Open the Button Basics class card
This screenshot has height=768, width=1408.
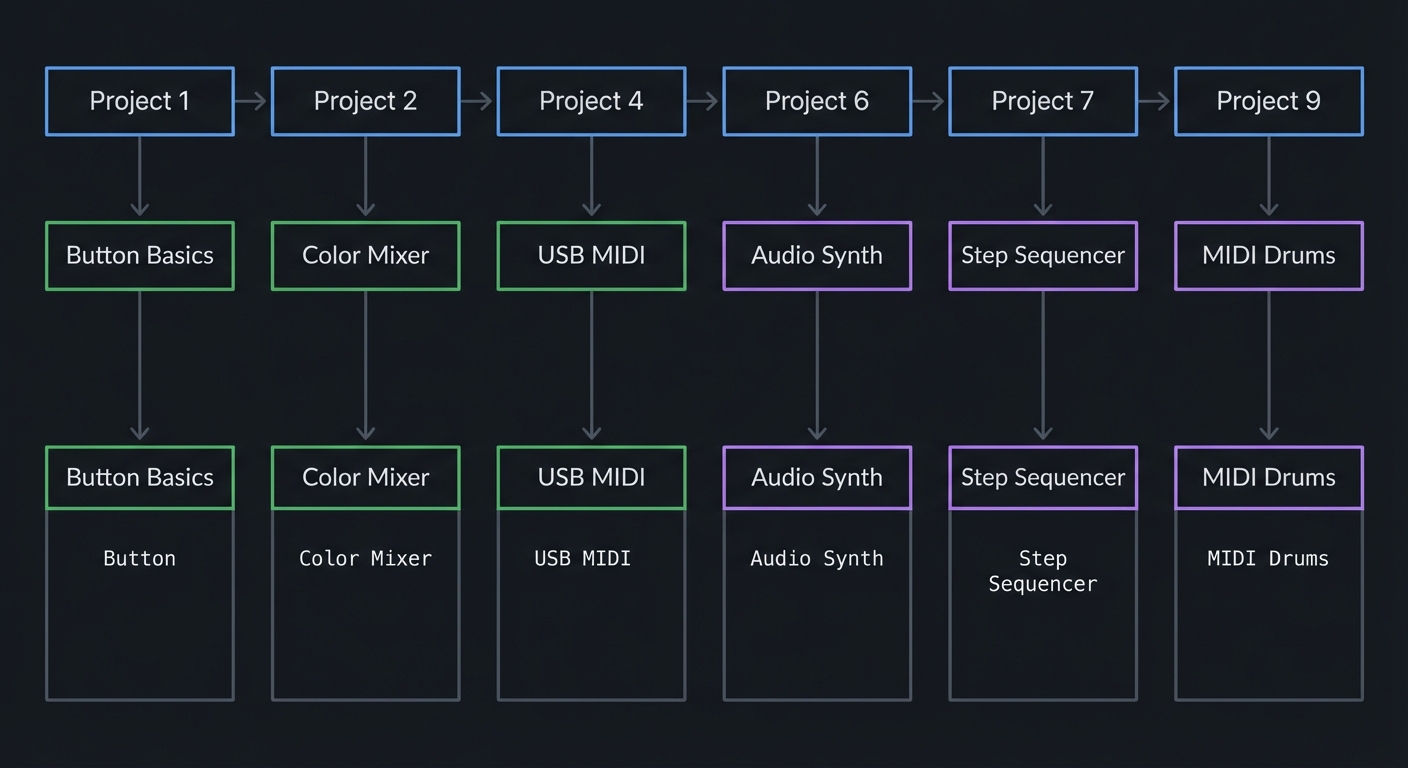pyautogui.click(x=139, y=477)
